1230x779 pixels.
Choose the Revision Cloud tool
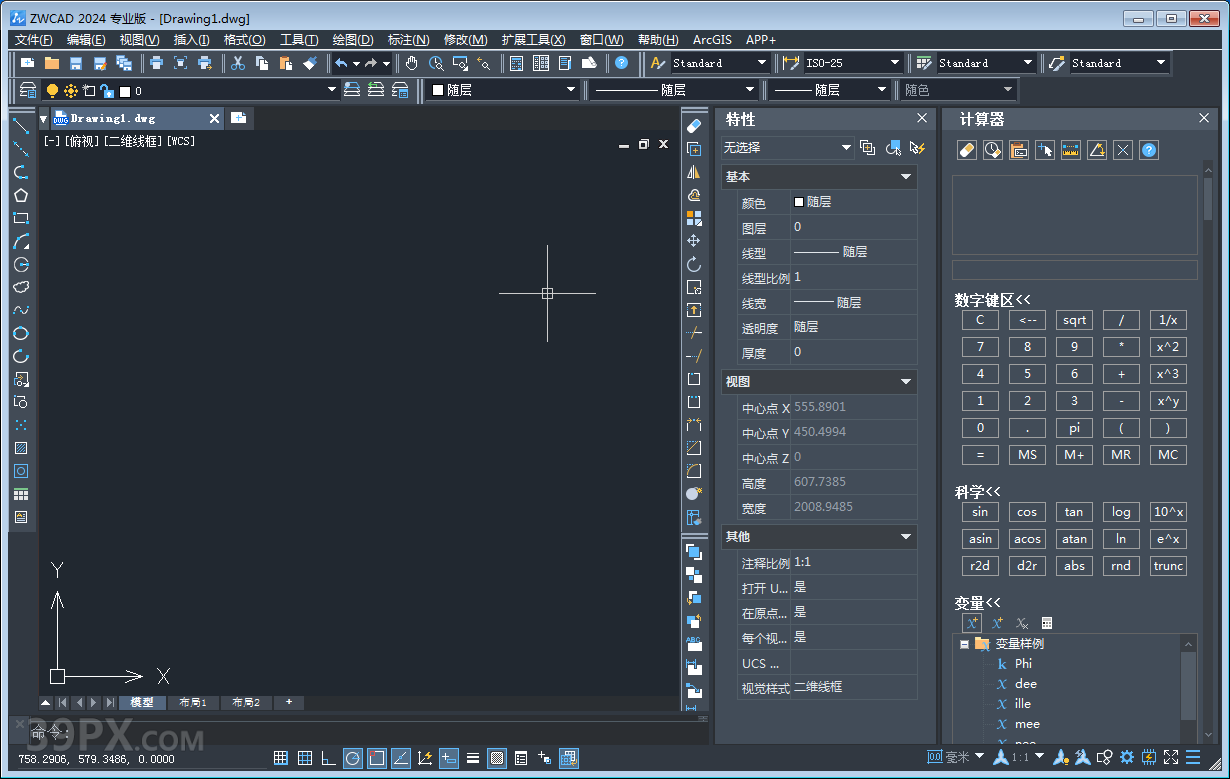[x=21, y=287]
